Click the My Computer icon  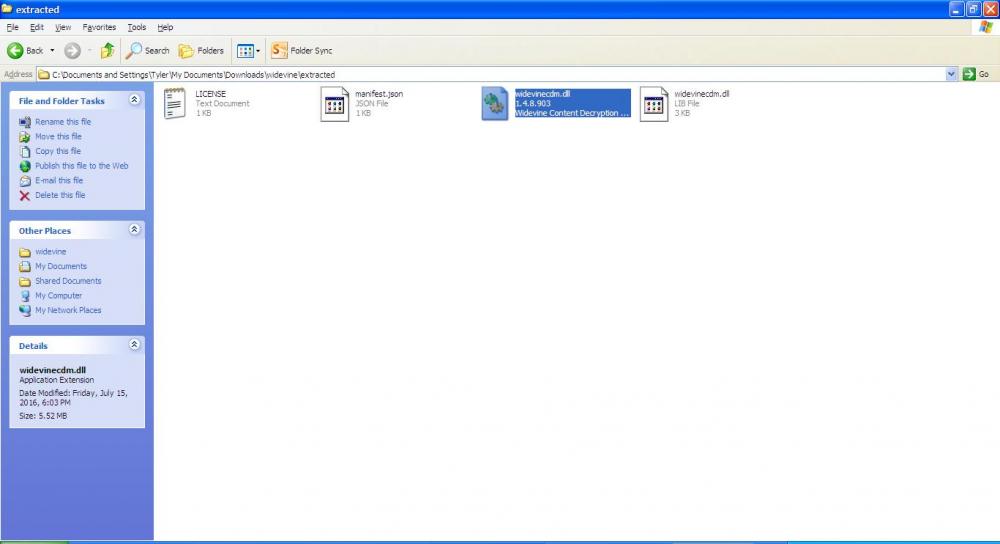point(25,296)
